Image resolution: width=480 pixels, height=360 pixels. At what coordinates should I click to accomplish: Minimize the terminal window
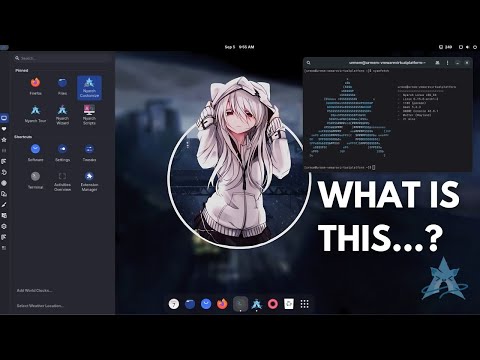coord(458,63)
